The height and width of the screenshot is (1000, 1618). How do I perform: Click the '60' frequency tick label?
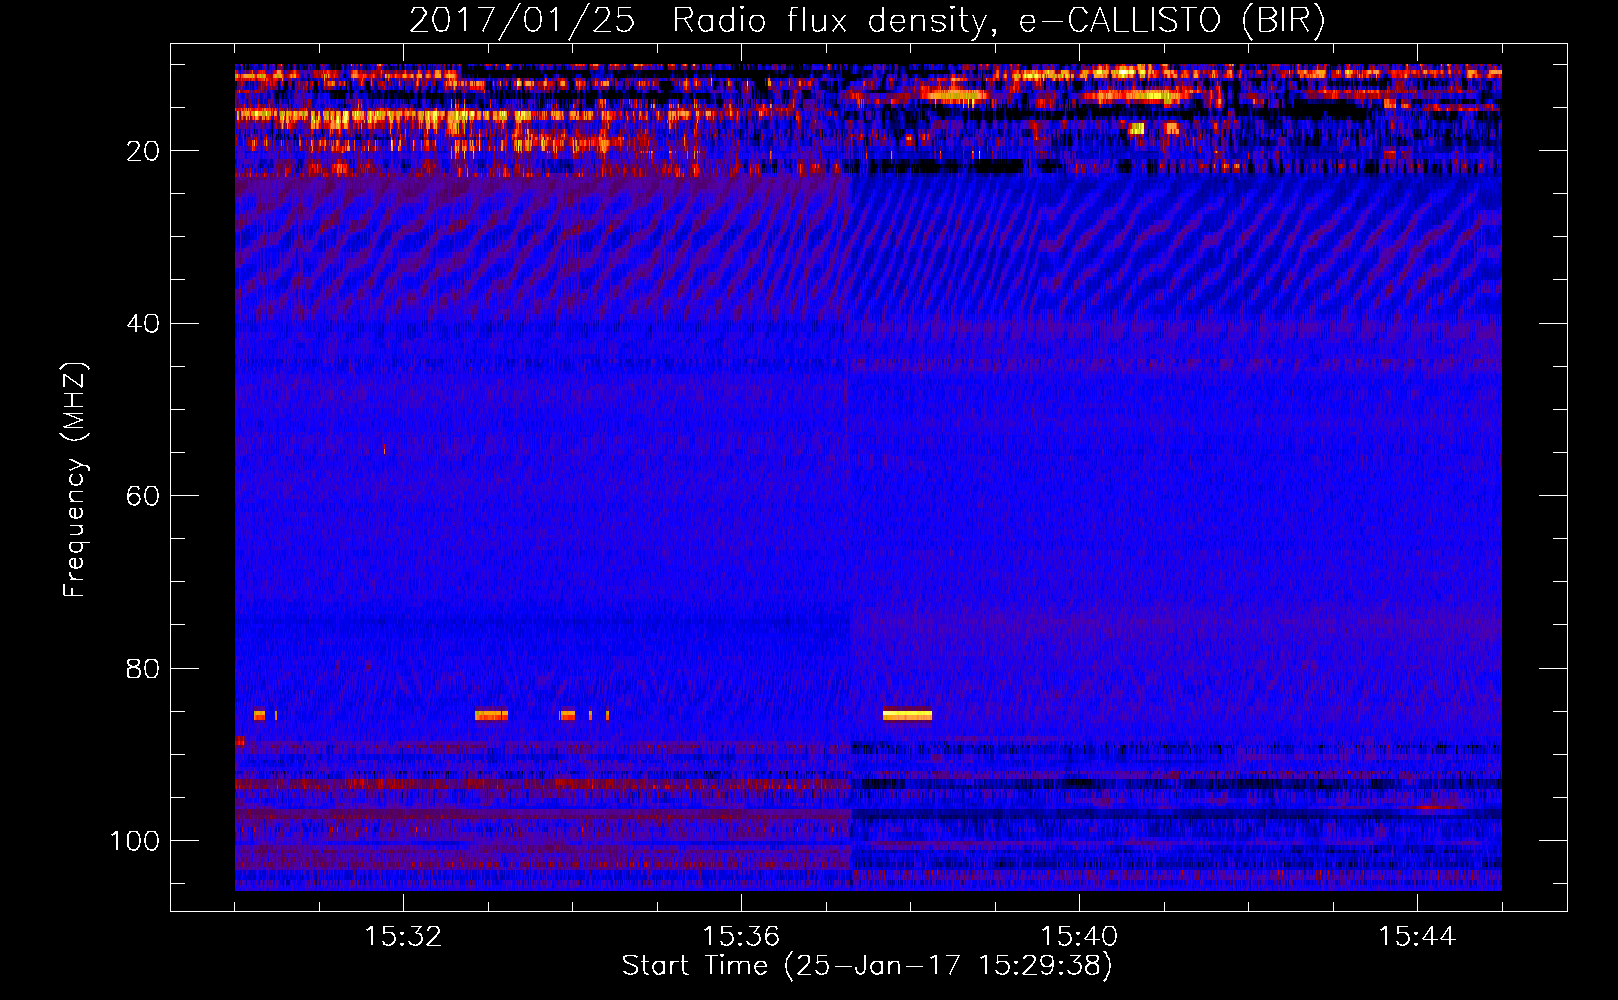[x=143, y=496]
